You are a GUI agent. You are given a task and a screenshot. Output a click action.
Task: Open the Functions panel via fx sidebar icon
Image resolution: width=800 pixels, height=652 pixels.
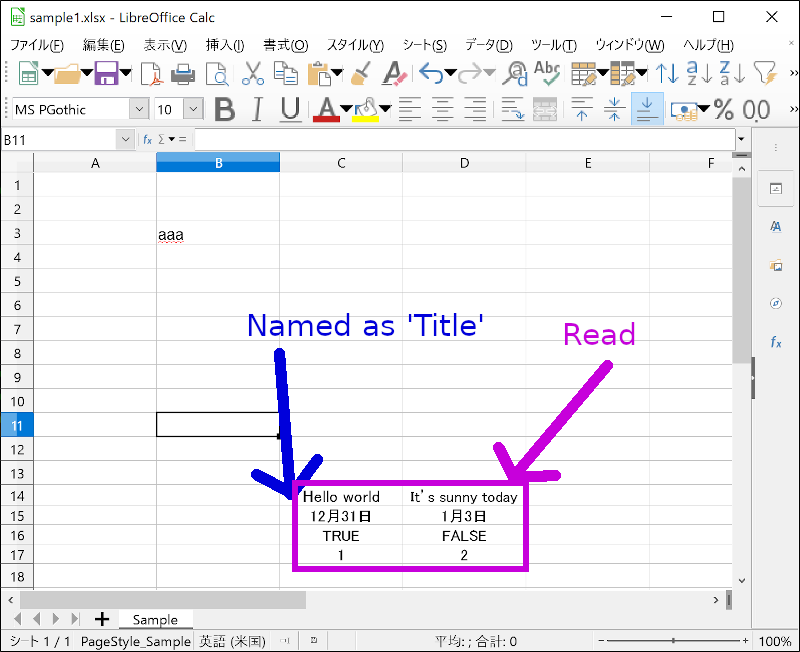point(776,342)
